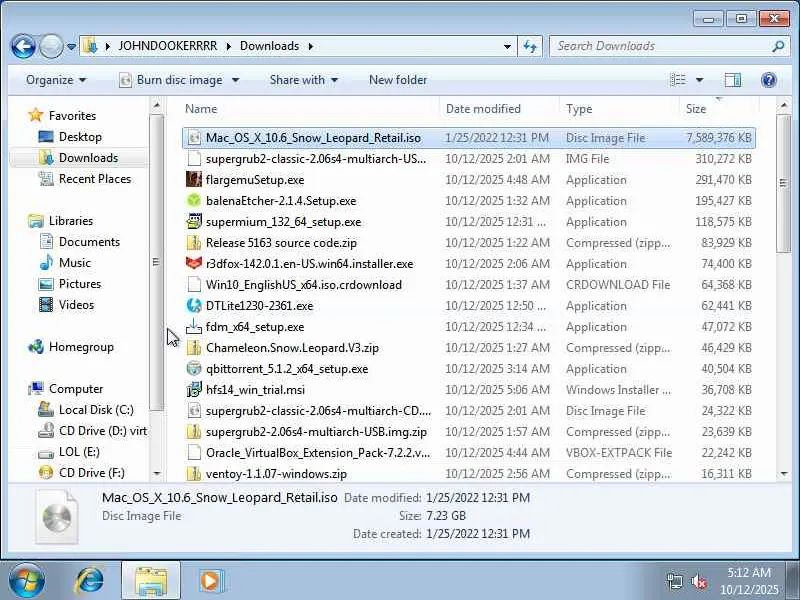Click the change view icon
This screenshot has width=800, height=600.
point(678,80)
